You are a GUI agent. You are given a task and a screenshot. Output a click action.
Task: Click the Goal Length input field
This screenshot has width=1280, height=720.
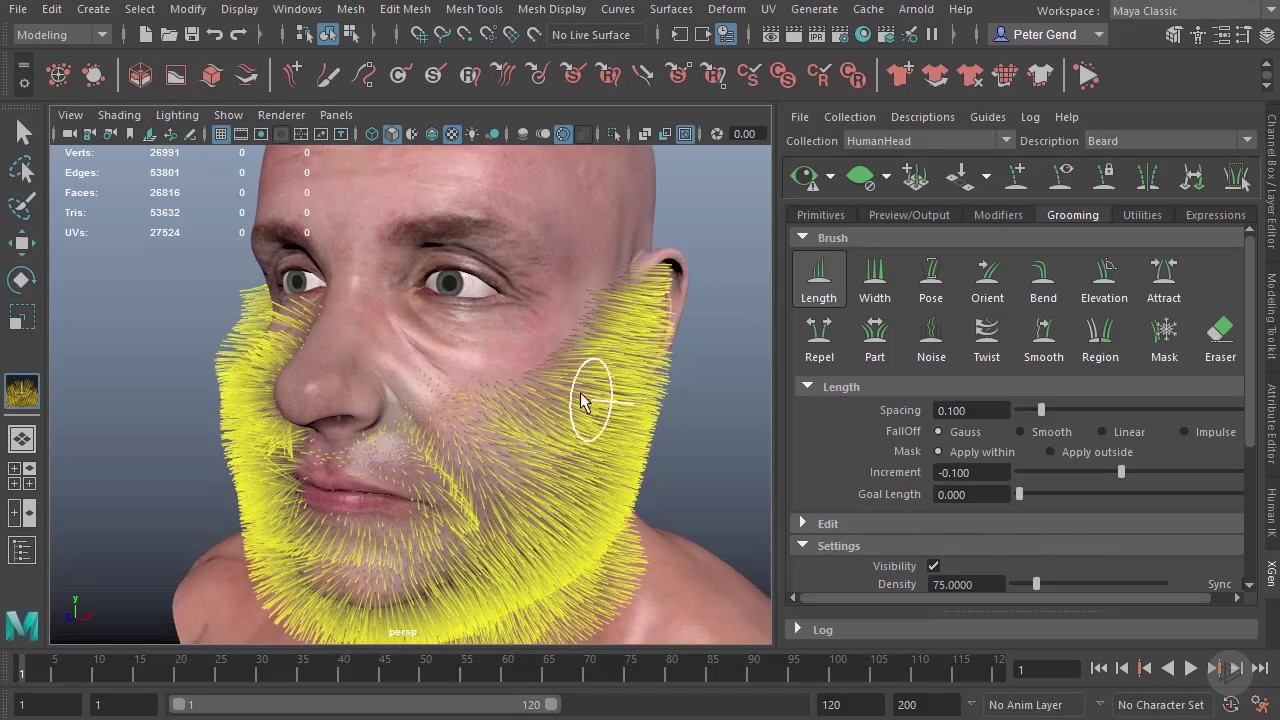(971, 495)
